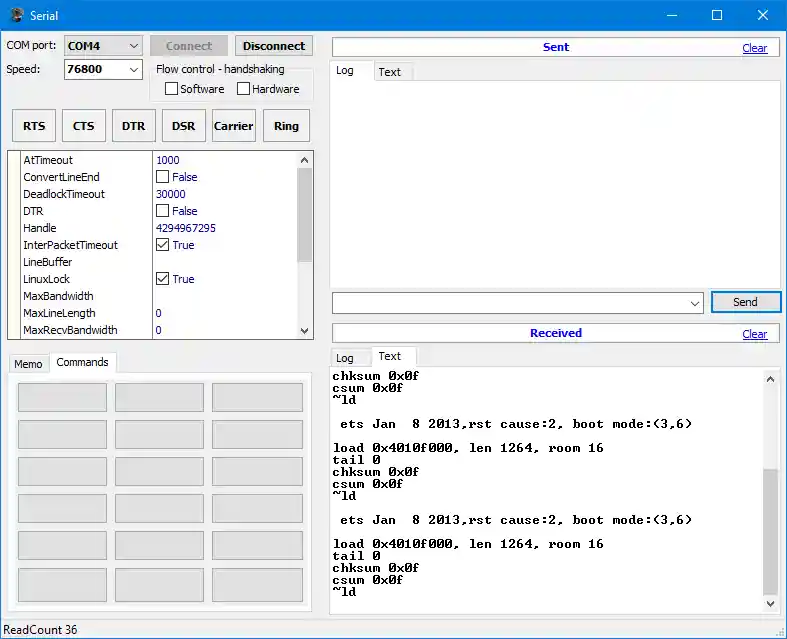The image size is (787, 639).
Task: Enable Hardware flow control checkbox
Action: (x=244, y=89)
